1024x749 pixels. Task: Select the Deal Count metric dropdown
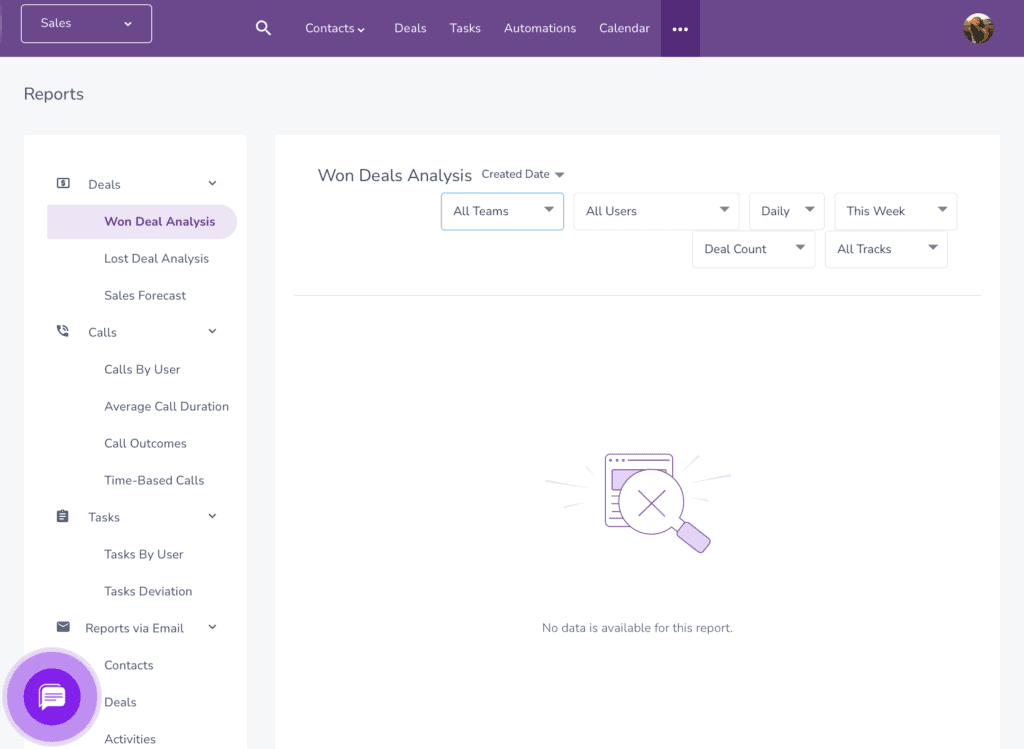[753, 249]
